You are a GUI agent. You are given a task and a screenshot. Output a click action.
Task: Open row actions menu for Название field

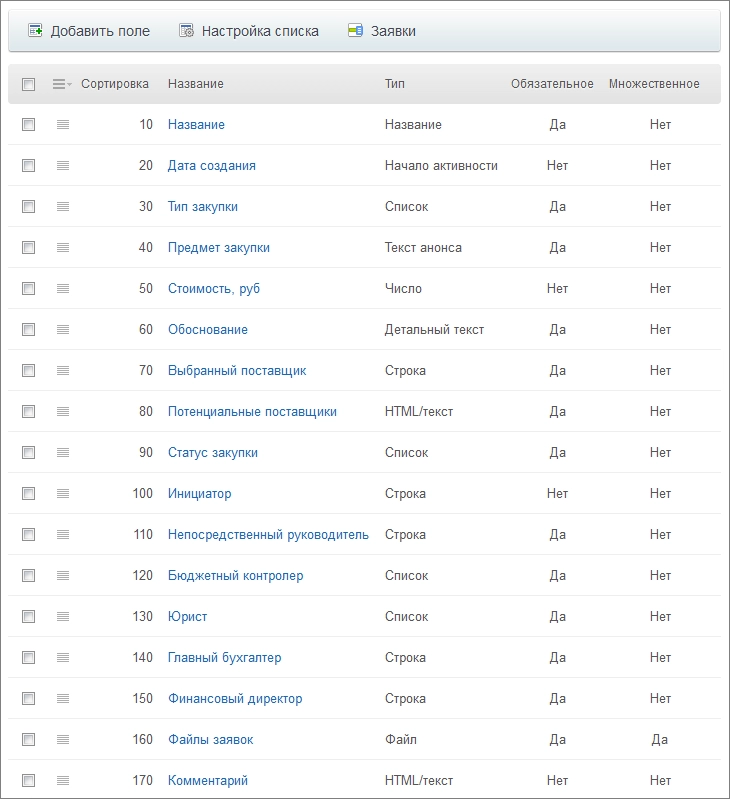pyautogui.click(x=63, y=125)
